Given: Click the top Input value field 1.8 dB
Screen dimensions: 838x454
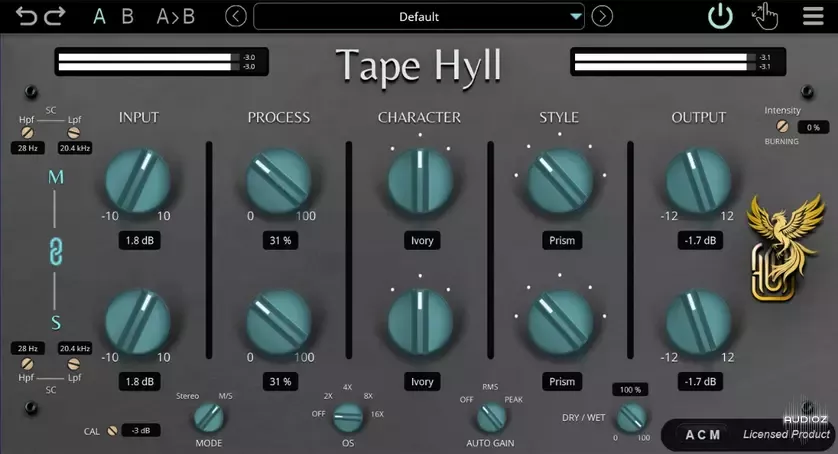Looking at the screenshot, I should point(139,241).
